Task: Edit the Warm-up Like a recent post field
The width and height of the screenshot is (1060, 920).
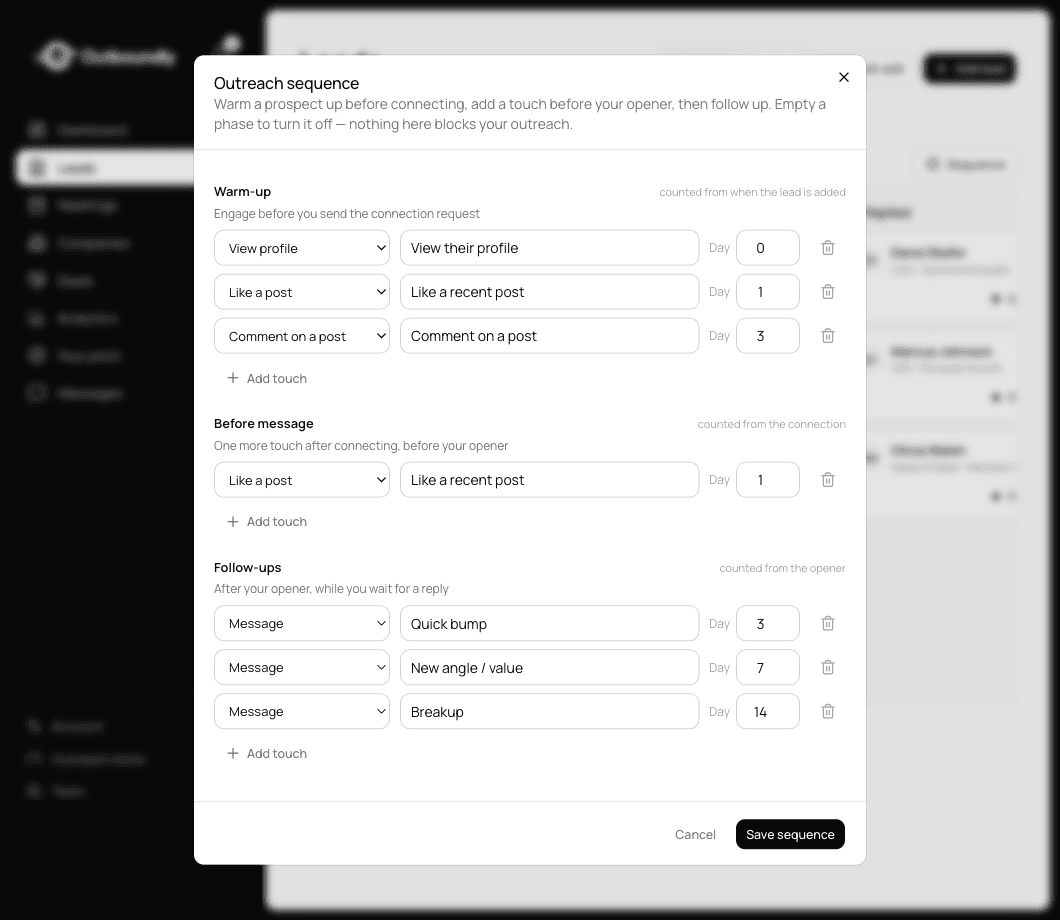Action: [549, 292]
